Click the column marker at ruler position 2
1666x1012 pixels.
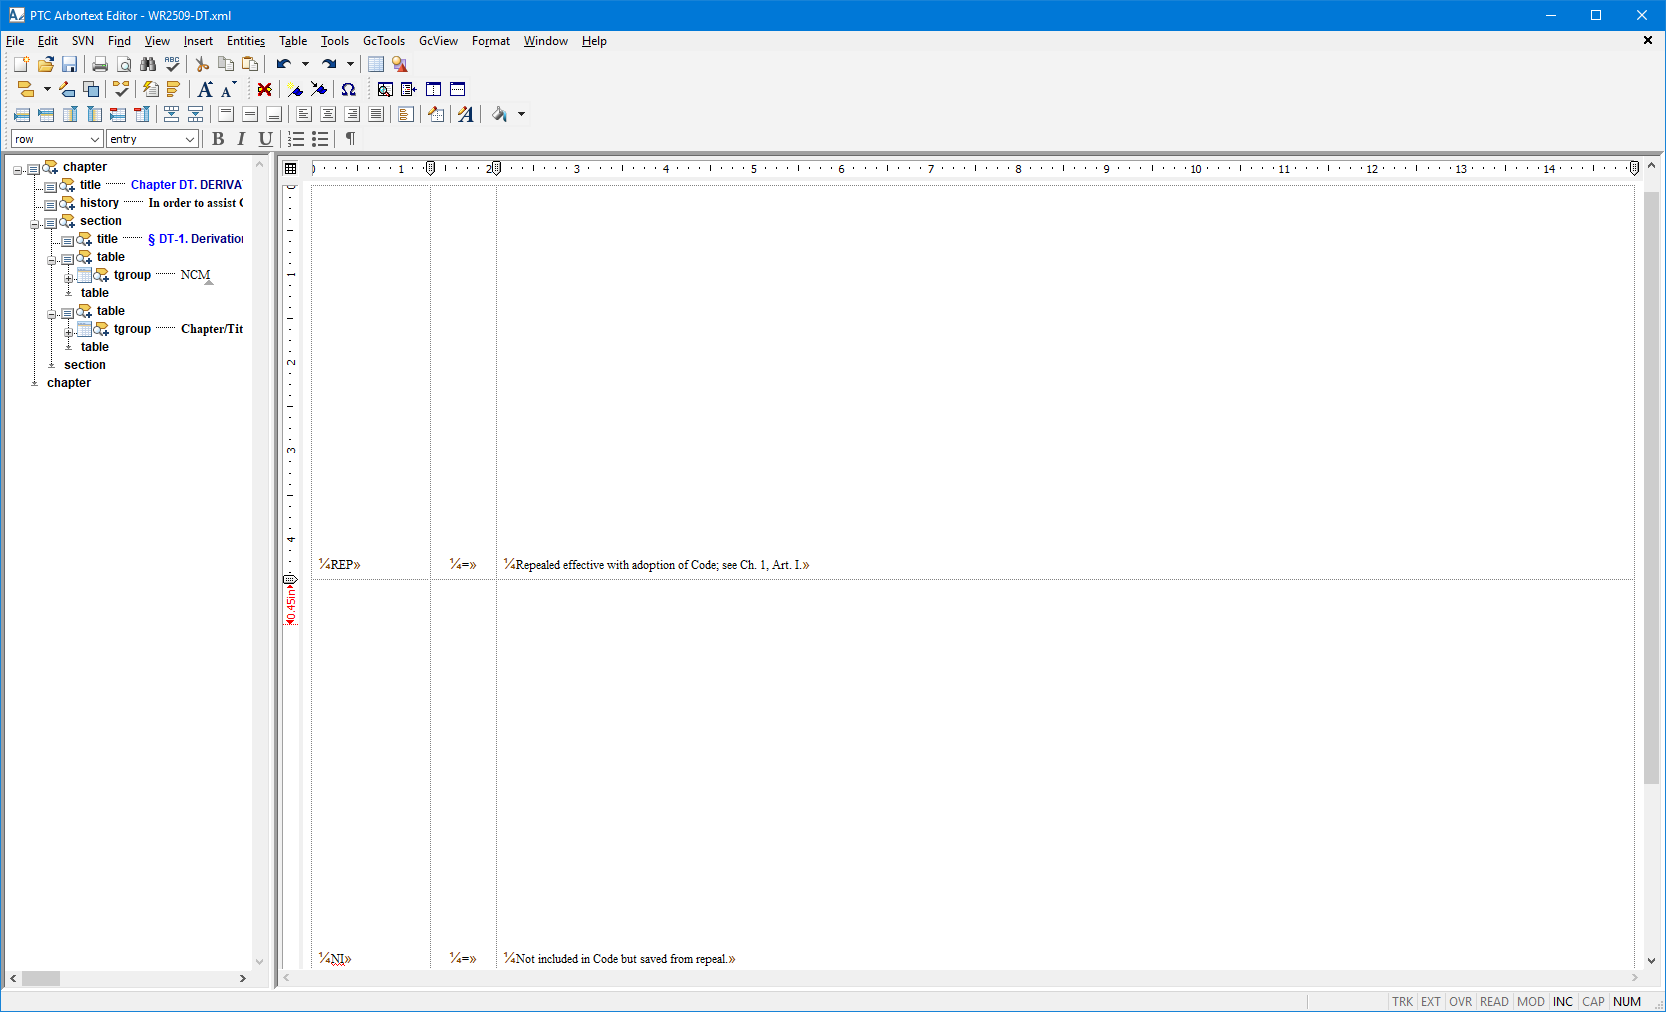[x=495, y=168]
